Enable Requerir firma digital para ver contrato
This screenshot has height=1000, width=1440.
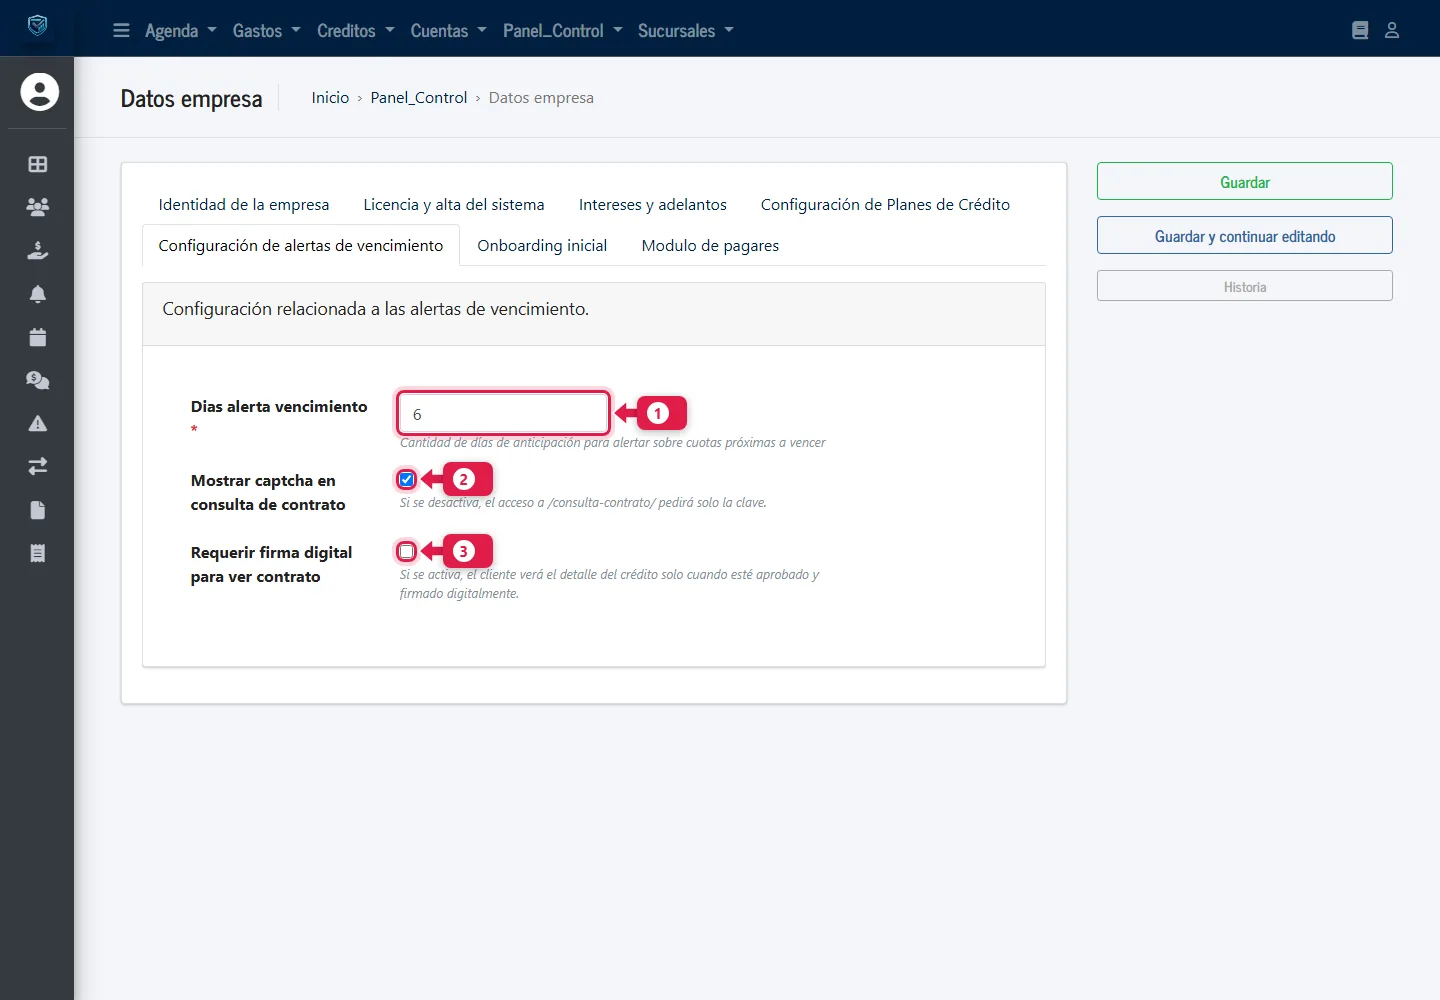(x=407, y=552)
